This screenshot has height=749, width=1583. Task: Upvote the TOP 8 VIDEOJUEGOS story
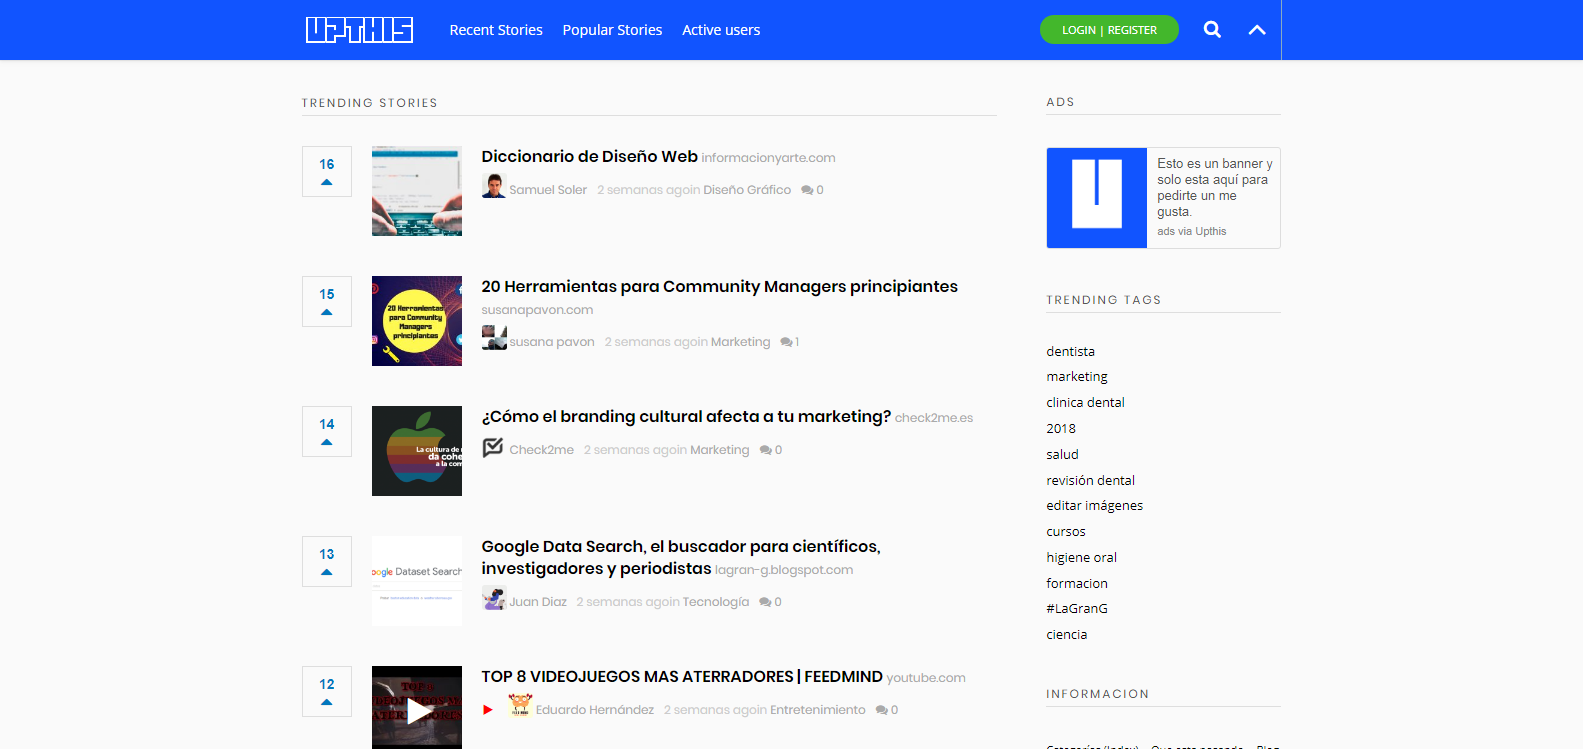(327, 691)
